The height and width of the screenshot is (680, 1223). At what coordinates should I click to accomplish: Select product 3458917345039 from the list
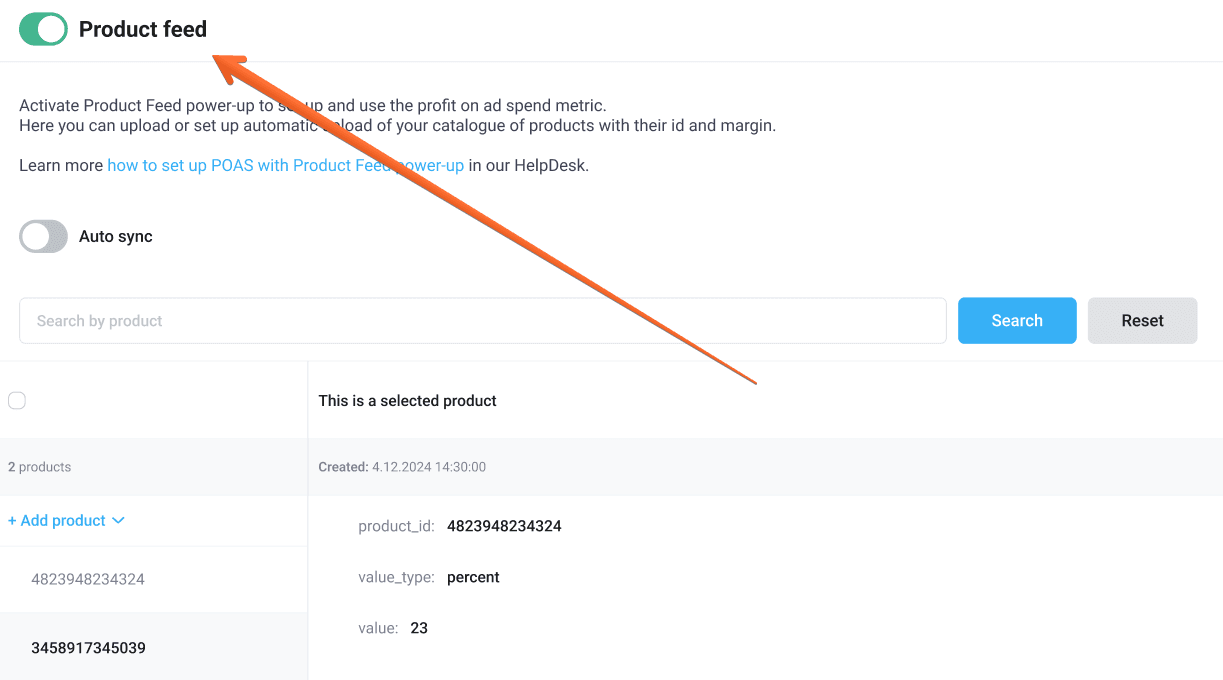[90, 647]
